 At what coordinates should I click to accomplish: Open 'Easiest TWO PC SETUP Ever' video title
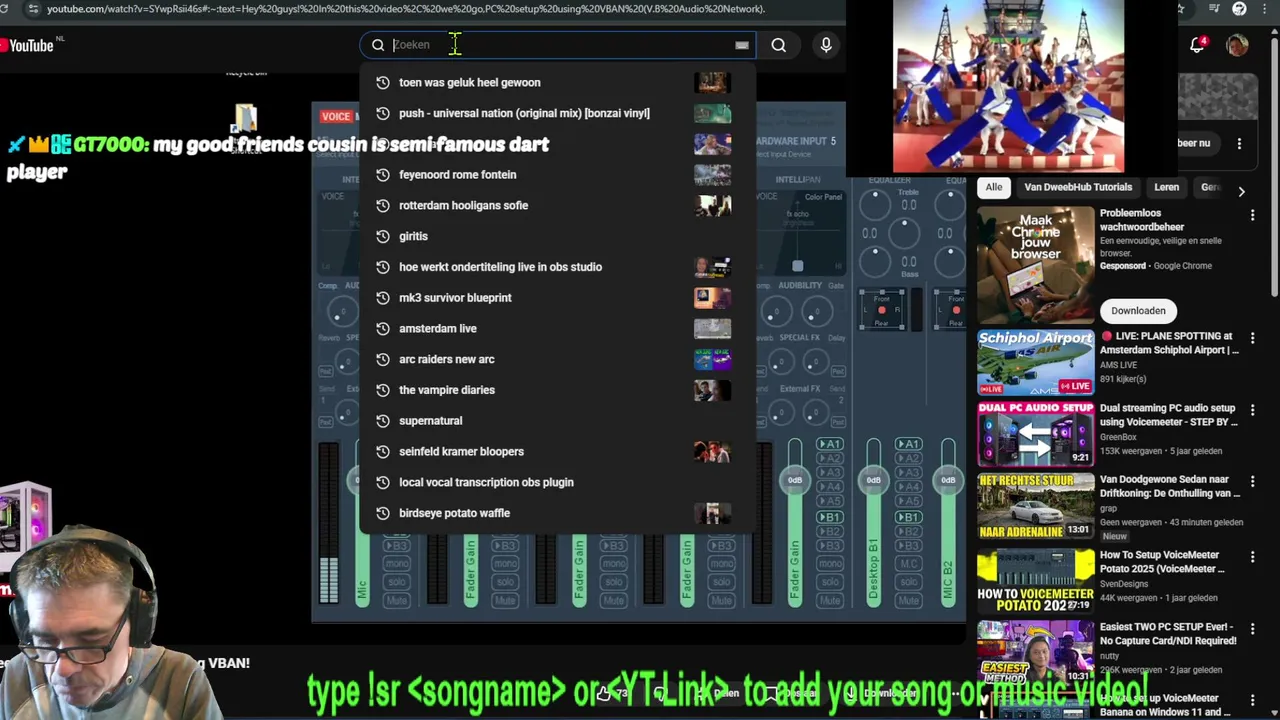pos(1168,634)
